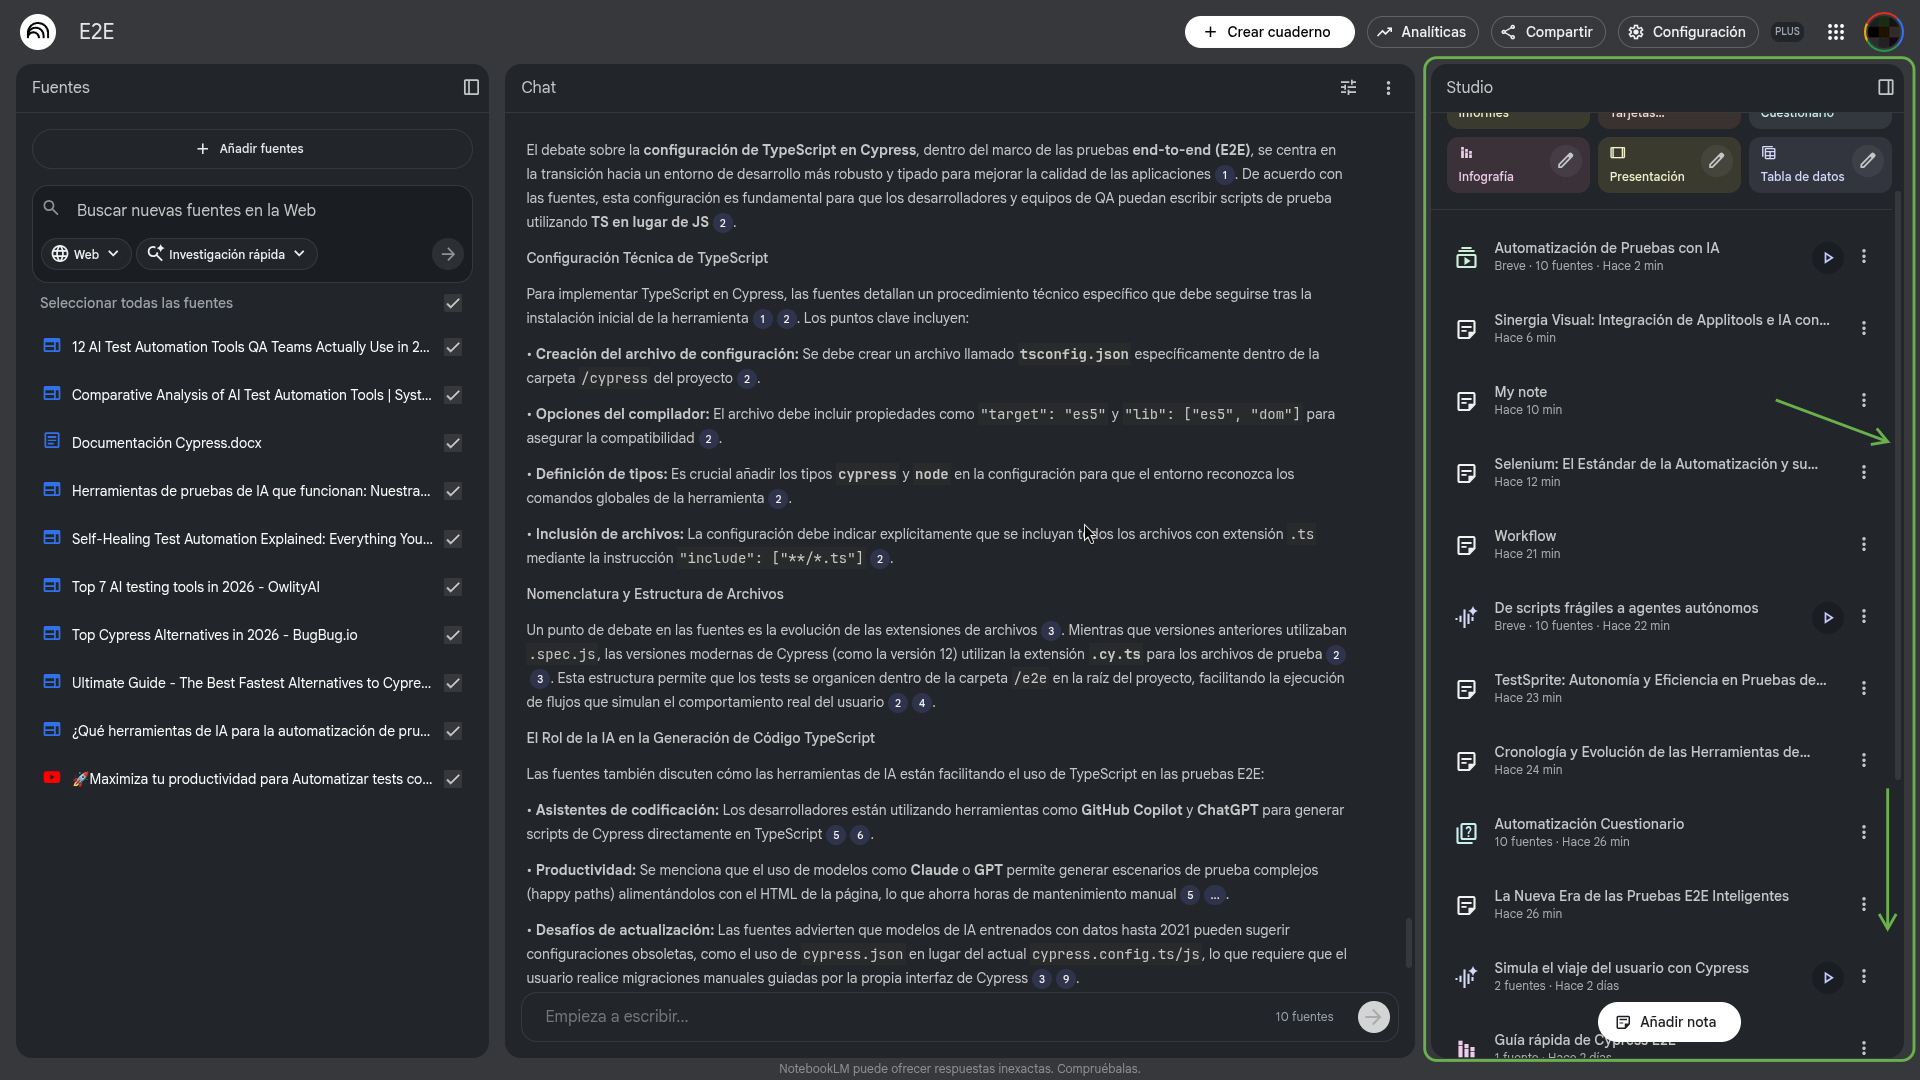Click Añadir fuentes button

coord(252,148)
